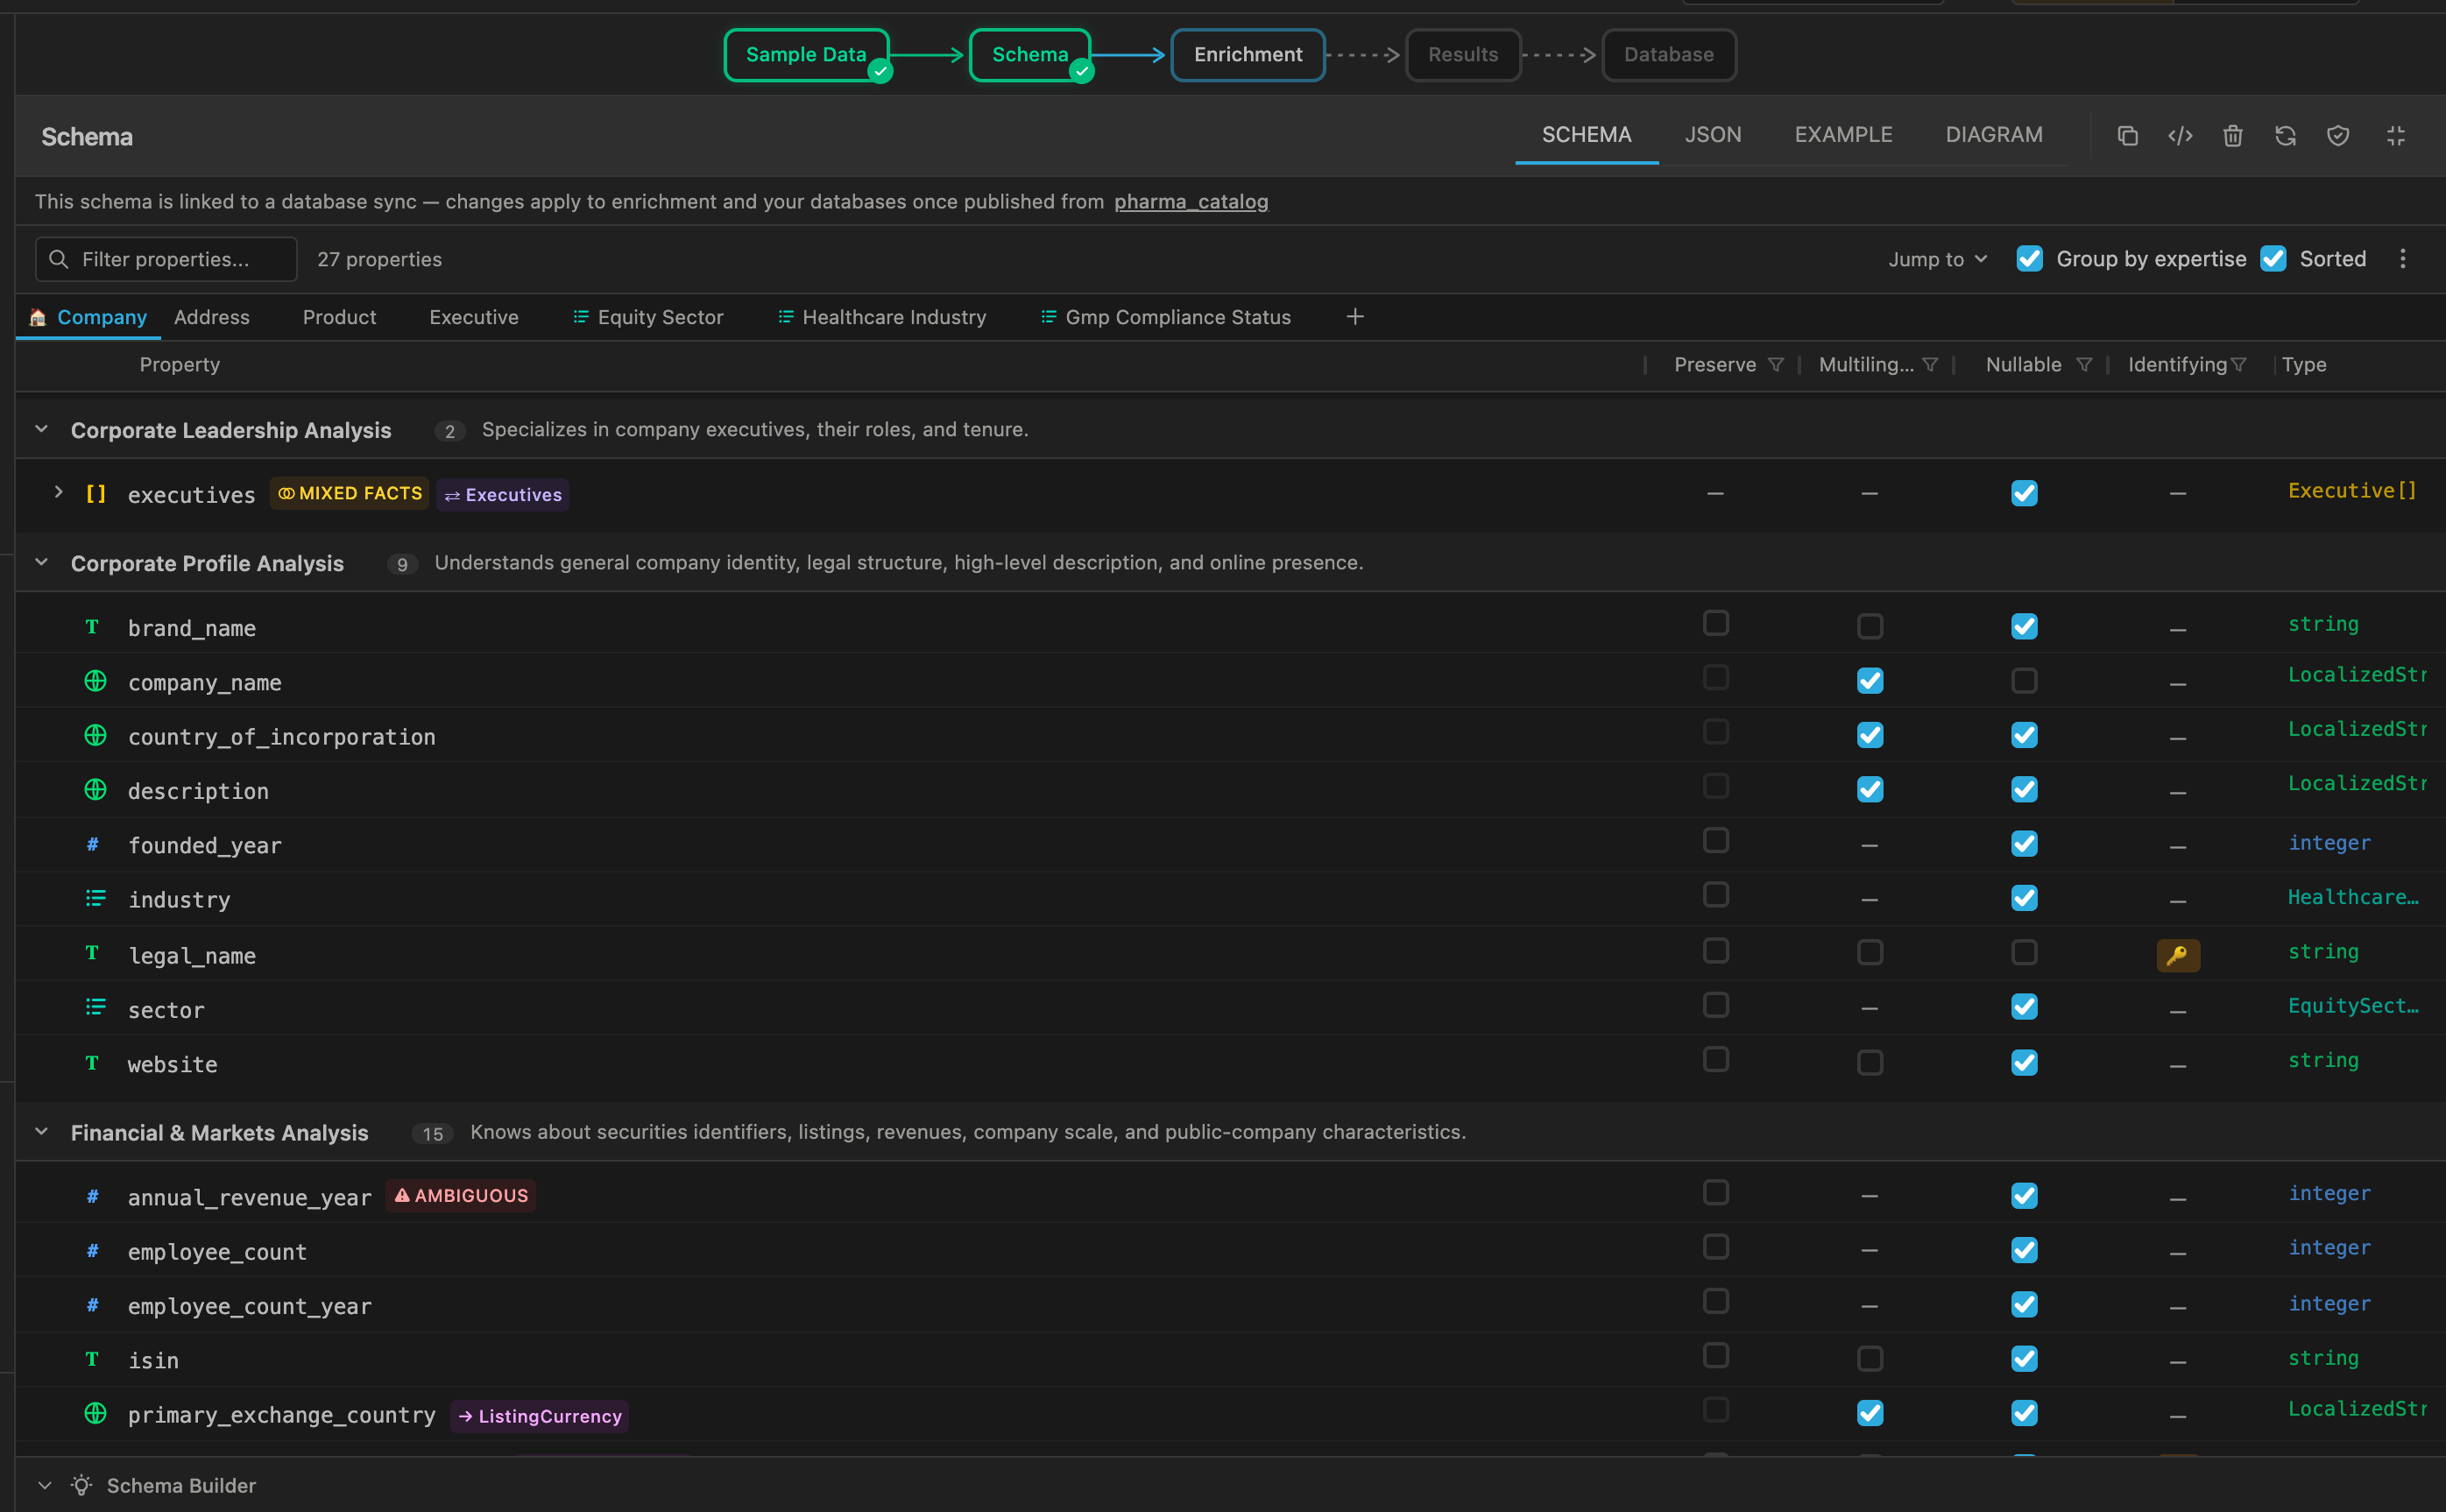Click the globe icon beside company_name
This screenshot has width=2446, height=1512.
[95, 681]
